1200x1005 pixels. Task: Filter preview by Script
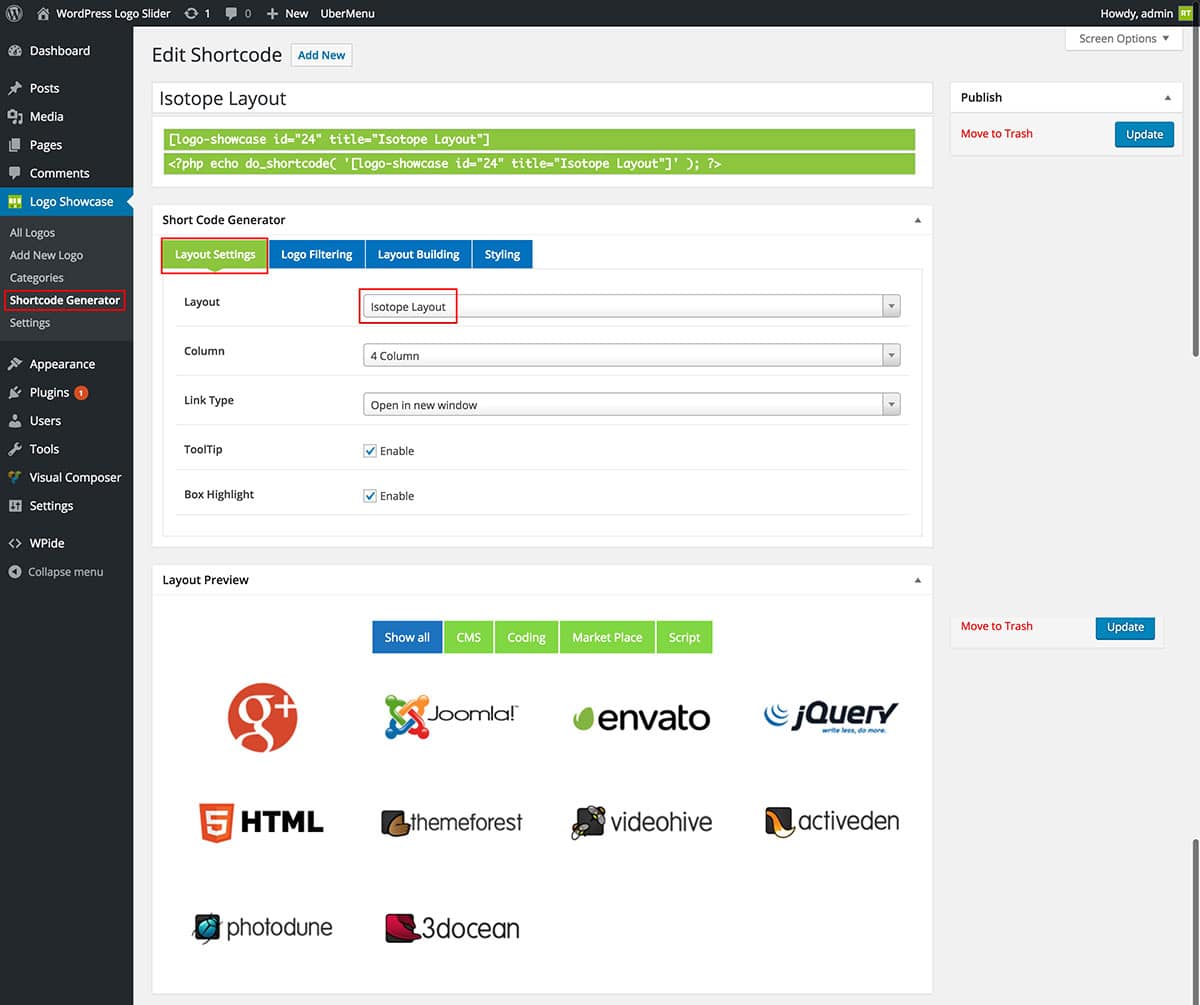click(x=684, y=637)
